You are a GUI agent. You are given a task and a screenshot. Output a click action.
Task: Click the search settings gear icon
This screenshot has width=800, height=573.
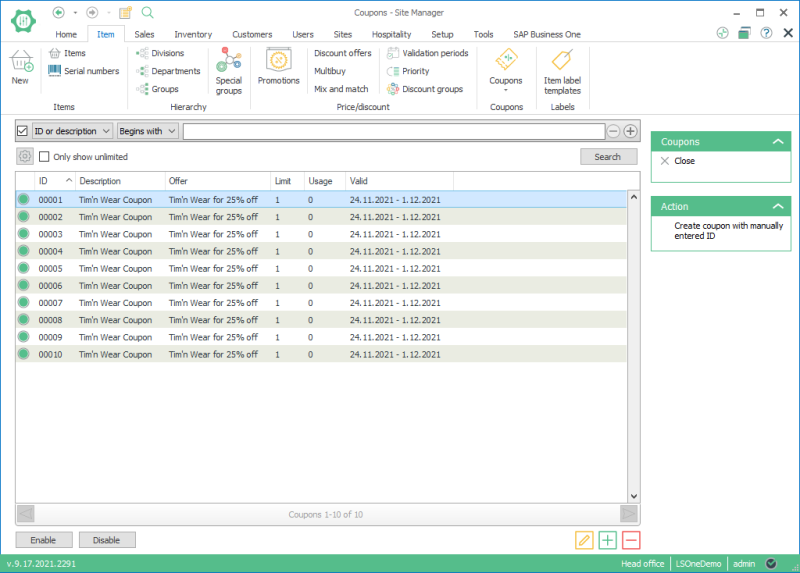[24, 156]
